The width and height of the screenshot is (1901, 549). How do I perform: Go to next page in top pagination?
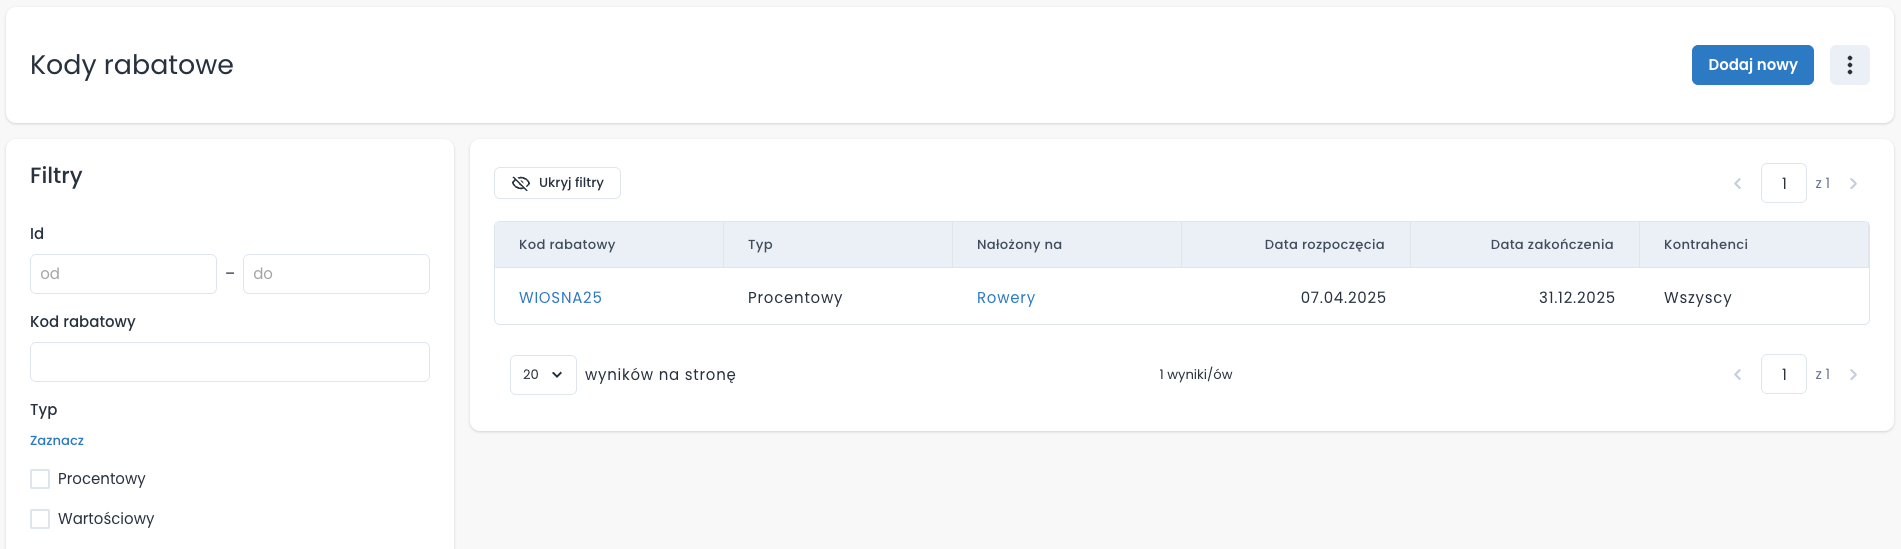(x=1853, y=183)
